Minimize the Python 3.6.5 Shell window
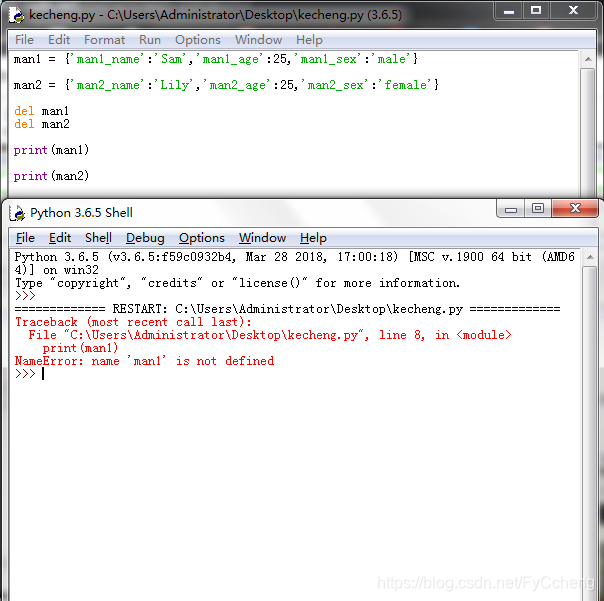The height and width of the screenshot is (601, 604). pyautogui.click(x=511, y=209)
